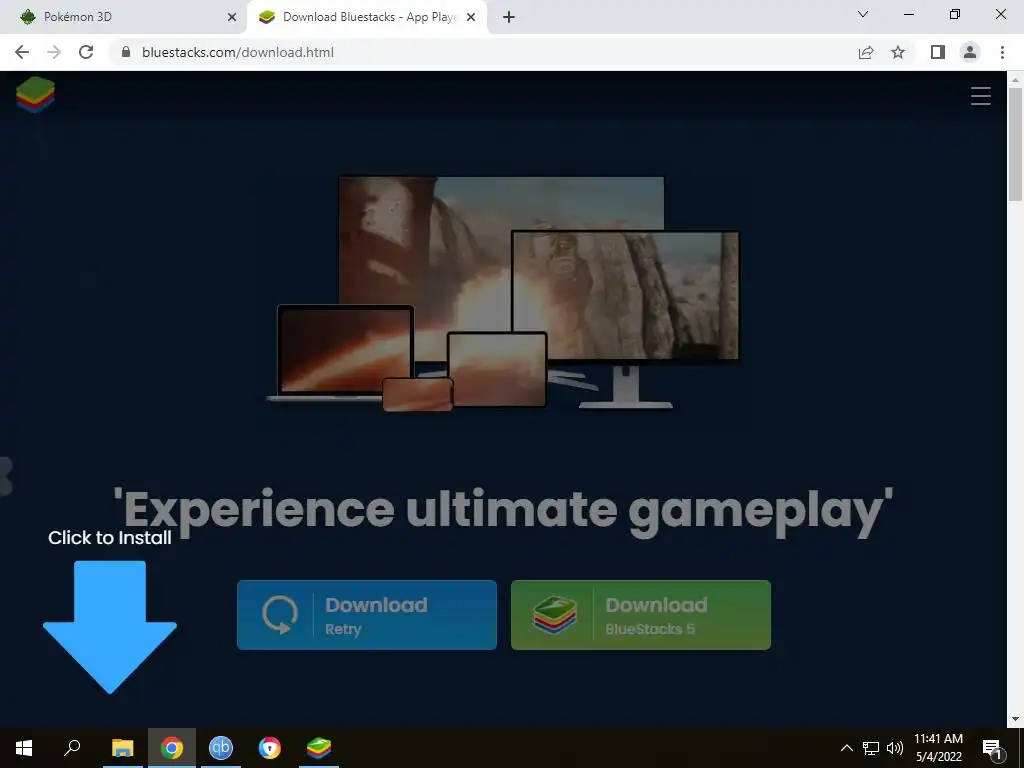This screenshot has width=1024, height=768.
Task: Click the Download Retry button
Action: tap(366, 615)
